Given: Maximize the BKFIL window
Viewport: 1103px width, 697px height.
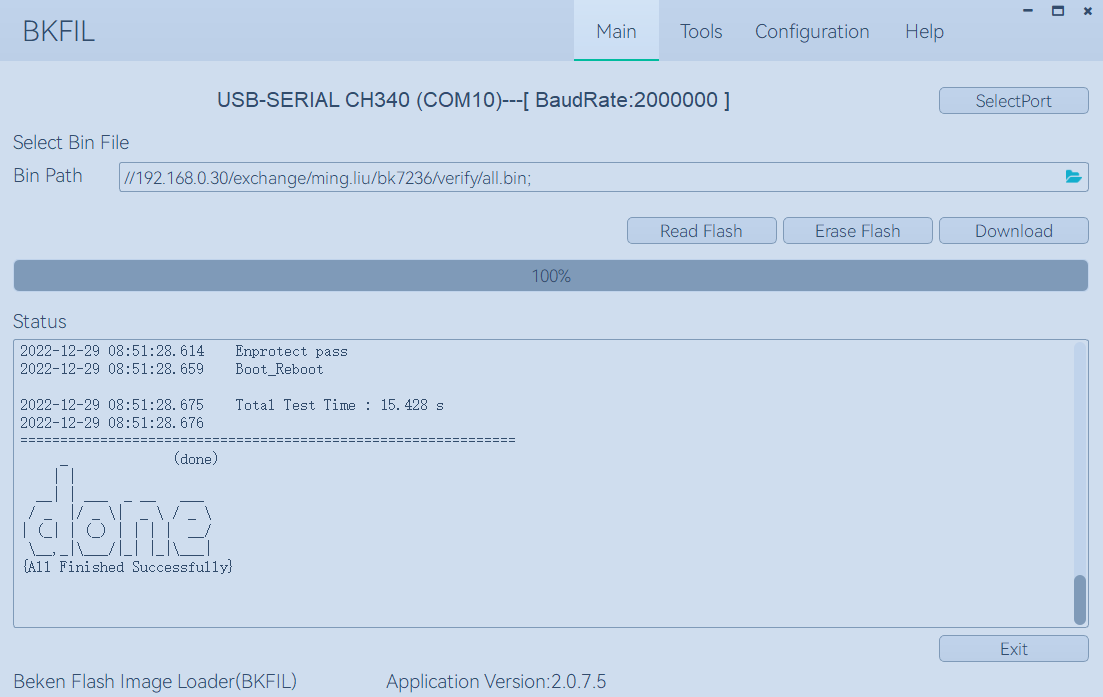Looking at the screenshot, I should point(1058,10).
